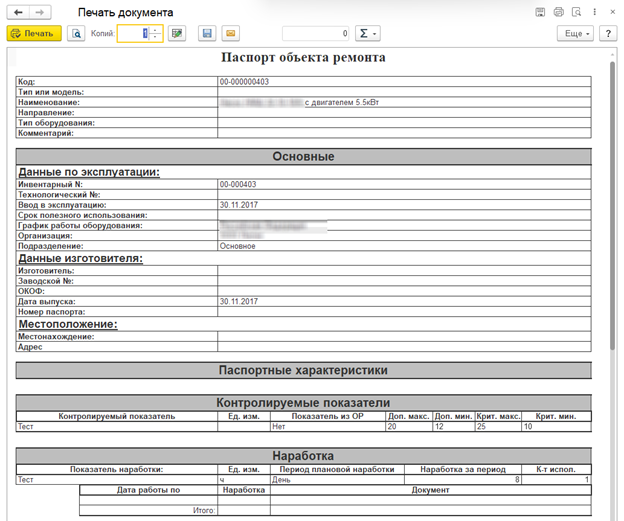Click the Тип оборудования label cell
624x521 pixels.
click(x=117, y=123)
